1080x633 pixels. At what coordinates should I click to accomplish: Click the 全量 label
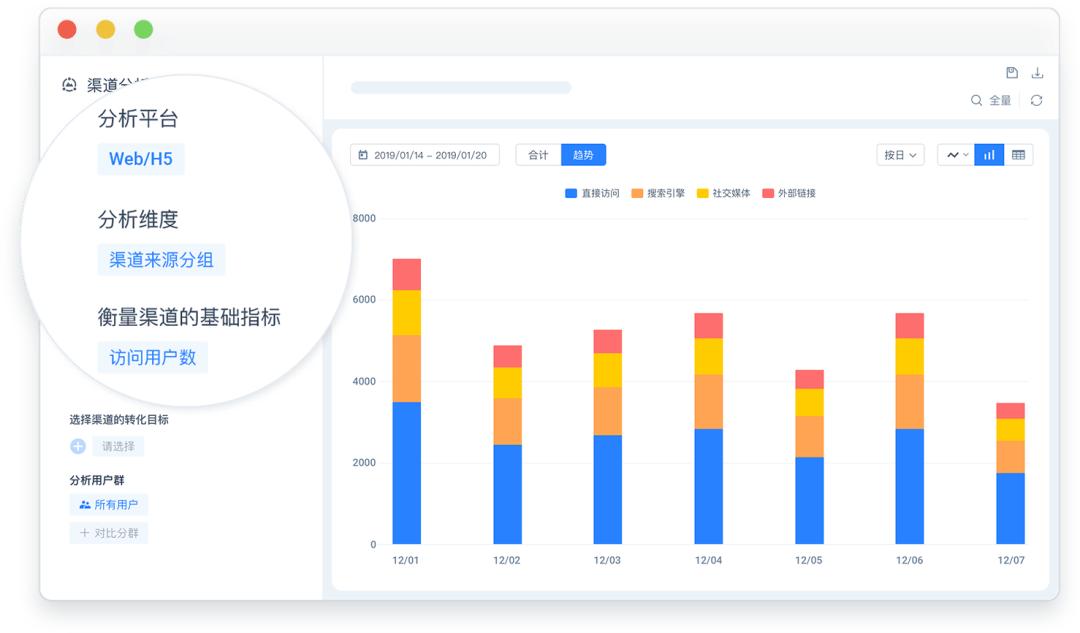point(1000,101)
